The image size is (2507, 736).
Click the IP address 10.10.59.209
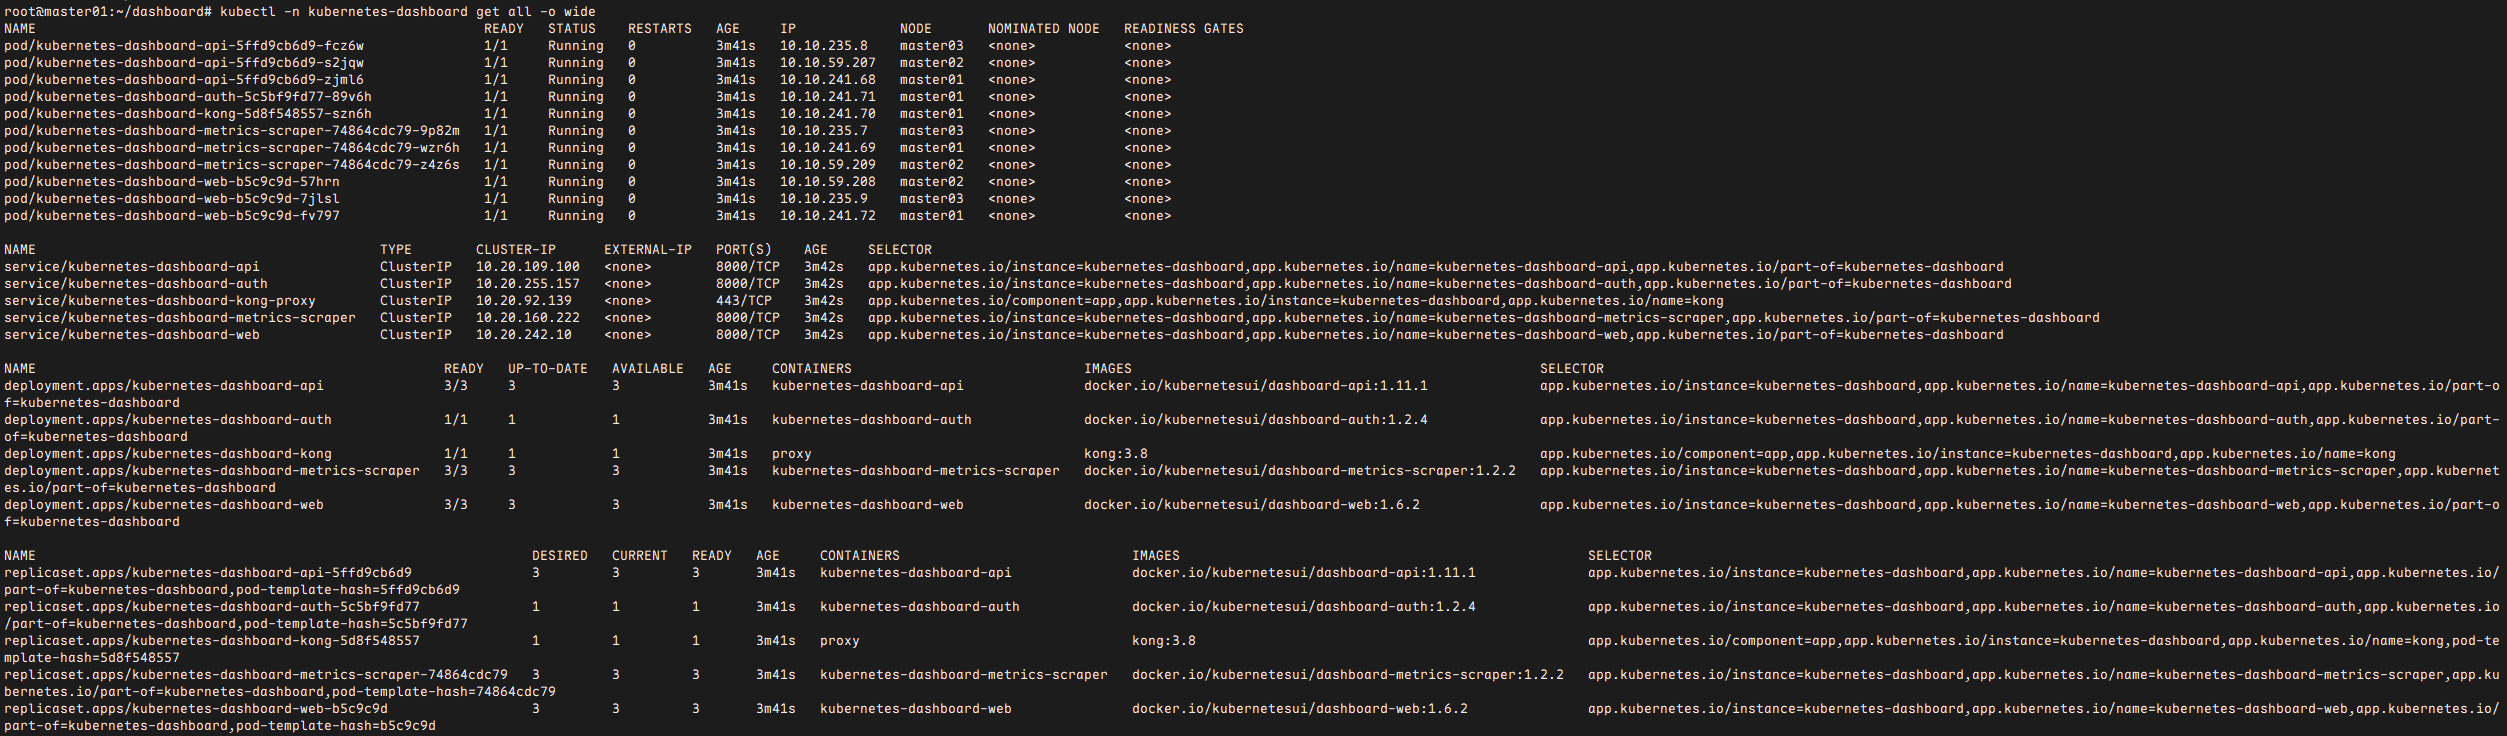click(828, 165)
